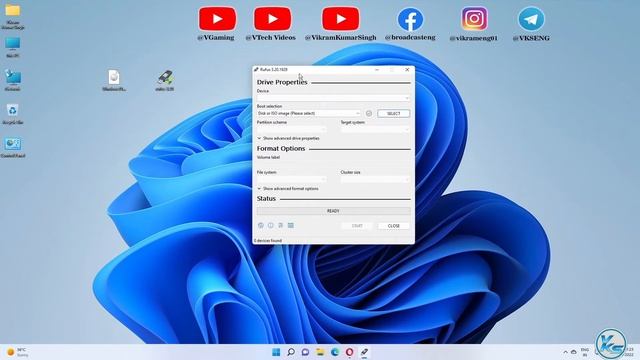Open the Windows Start menu

pyautogui.click(x=276, y=352)
